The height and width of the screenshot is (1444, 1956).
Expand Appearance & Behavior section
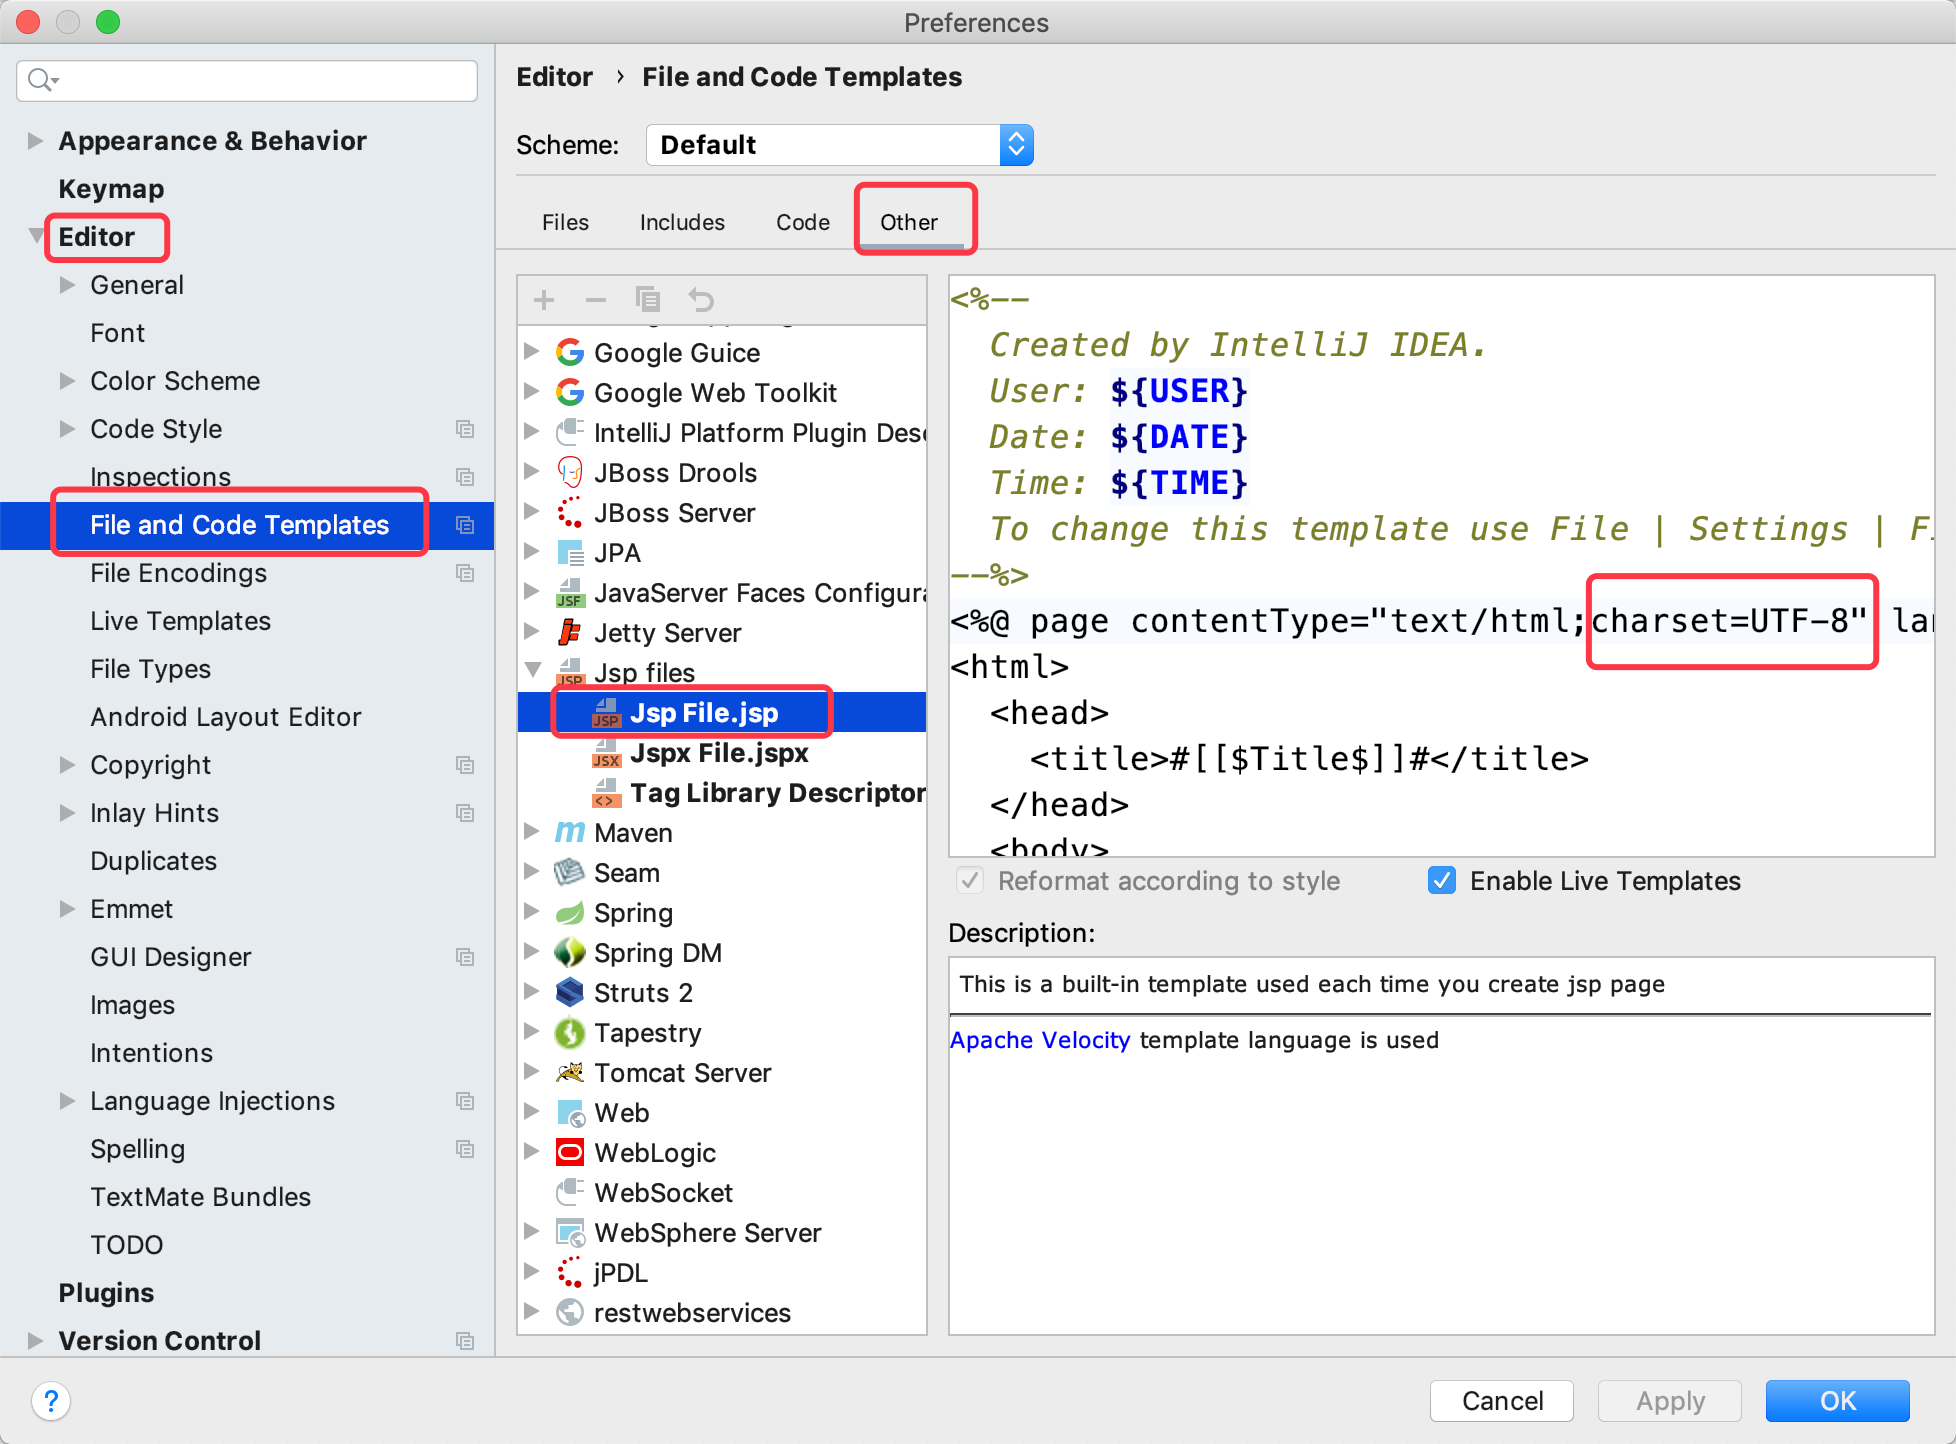coord(35,141)
